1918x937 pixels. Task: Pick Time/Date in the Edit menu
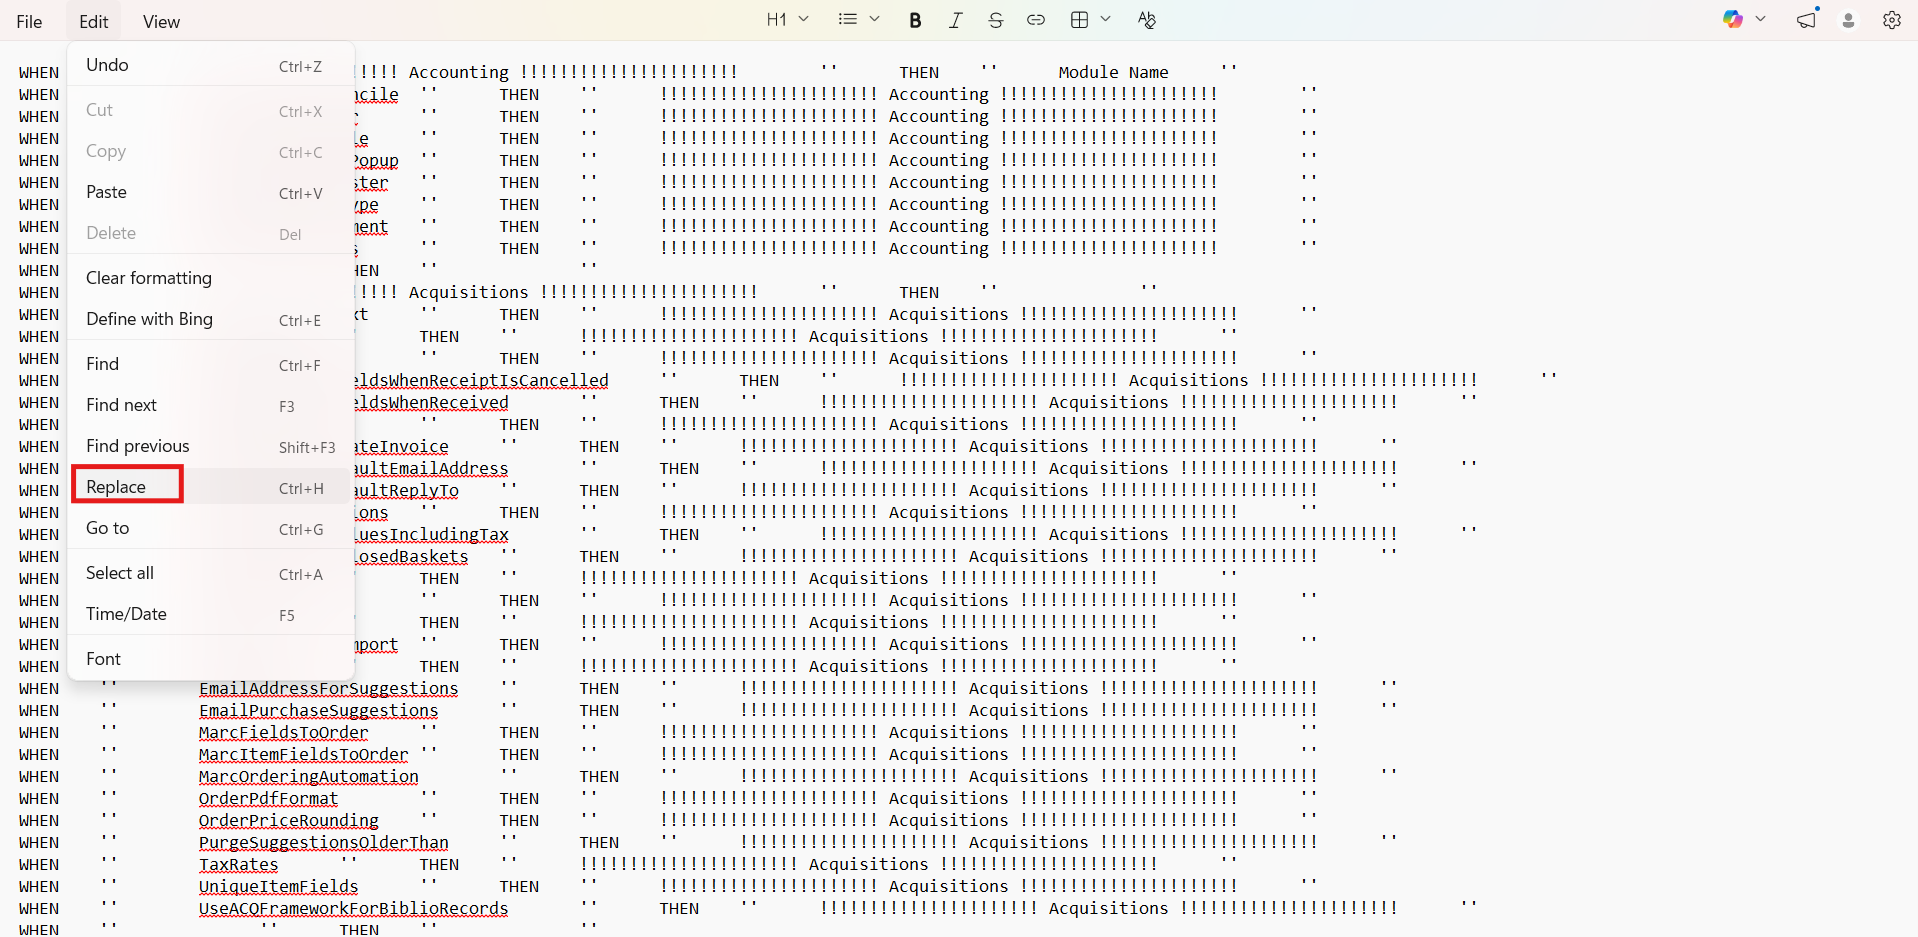126,614
